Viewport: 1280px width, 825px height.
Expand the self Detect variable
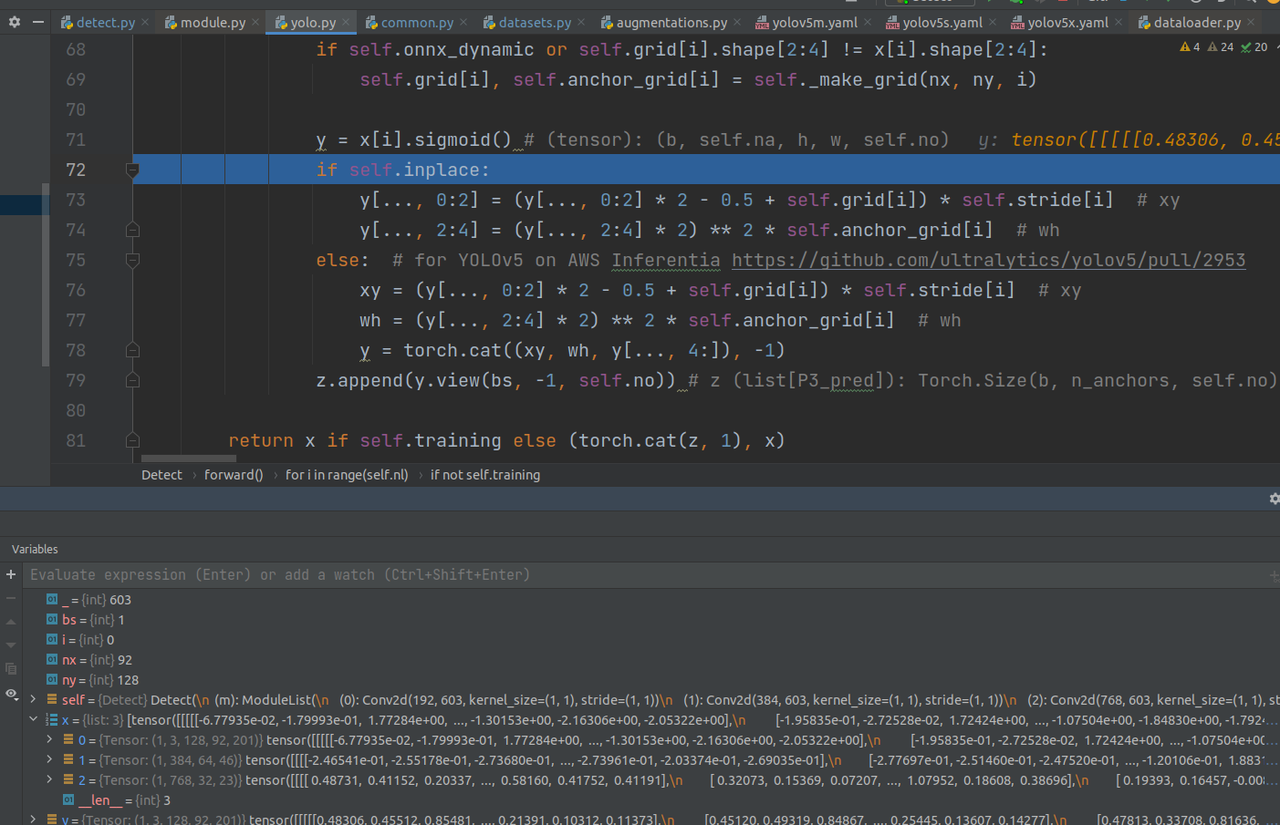click(x=33, y=700)
